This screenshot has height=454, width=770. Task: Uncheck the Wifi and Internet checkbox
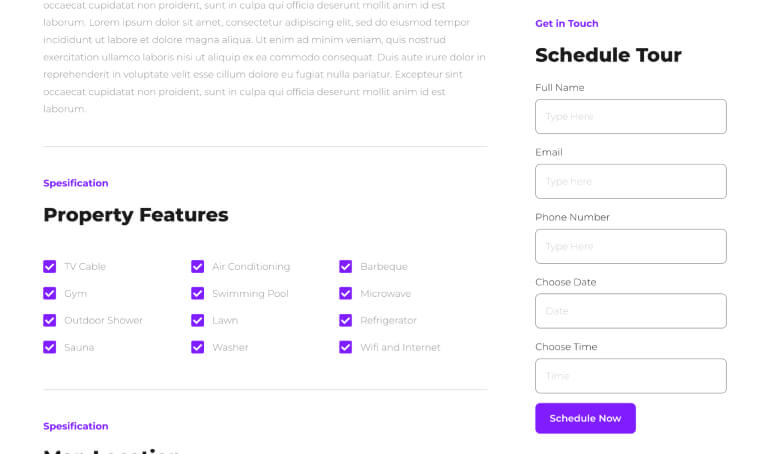pyautogui.click(x=345, y=348)
